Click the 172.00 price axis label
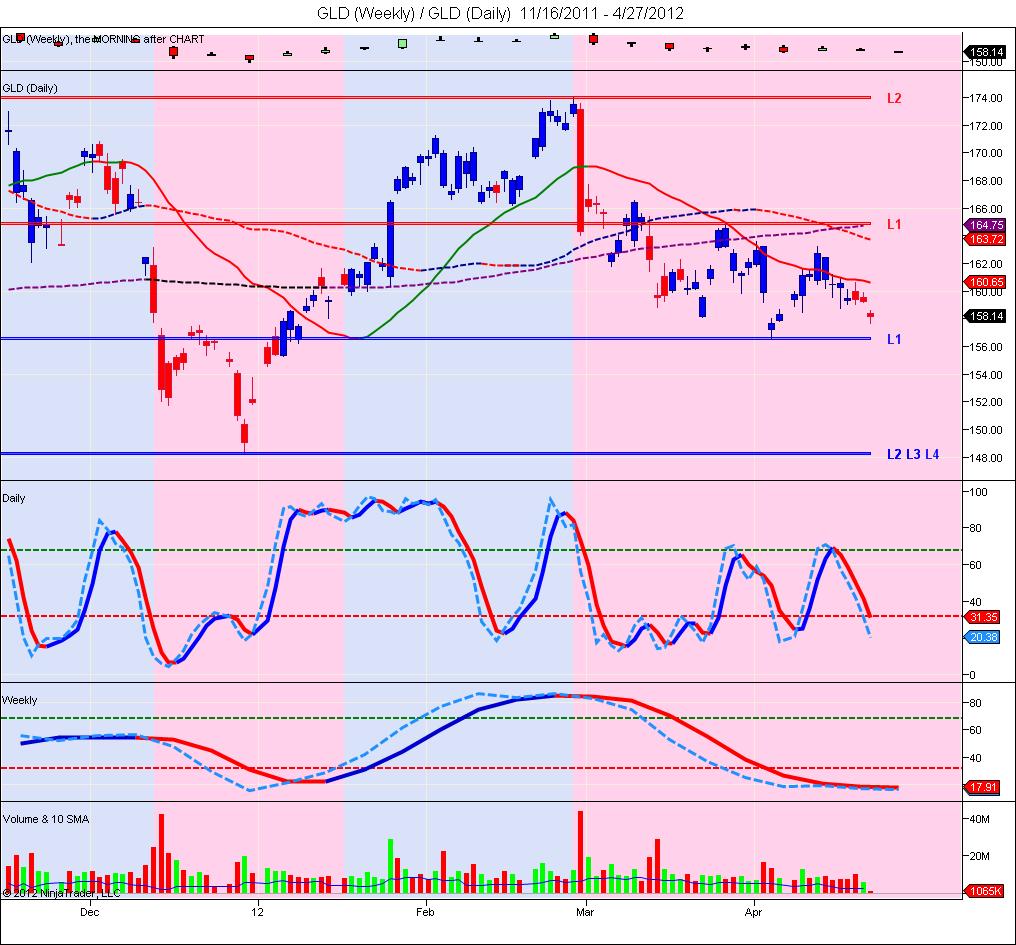The width and height of the screenshot is (1016, 945). point(986,126)
